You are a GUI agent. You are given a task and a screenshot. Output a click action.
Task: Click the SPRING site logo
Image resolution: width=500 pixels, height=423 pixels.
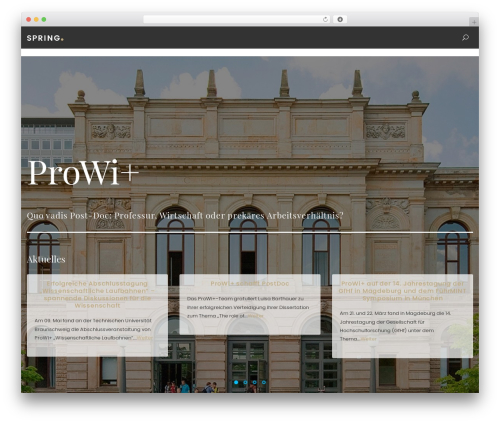point(45,38)
